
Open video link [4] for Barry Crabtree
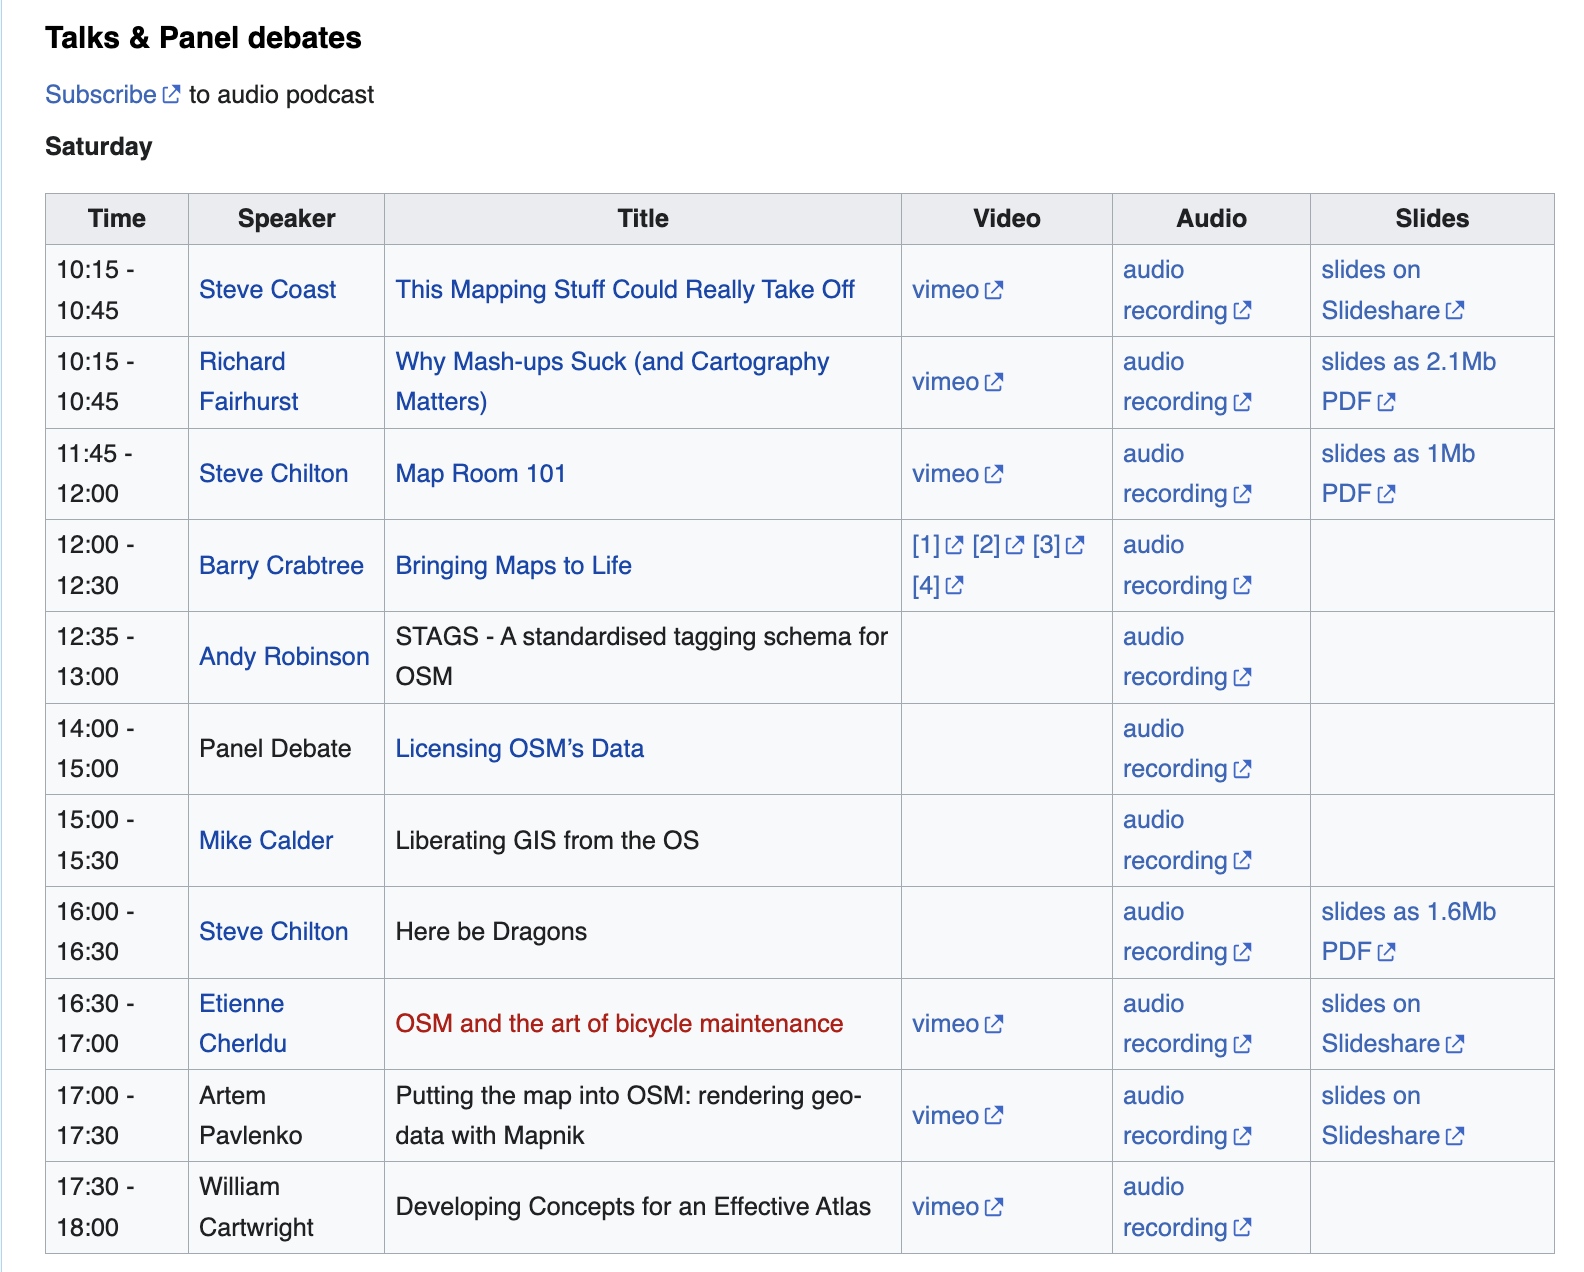point(937,586)
